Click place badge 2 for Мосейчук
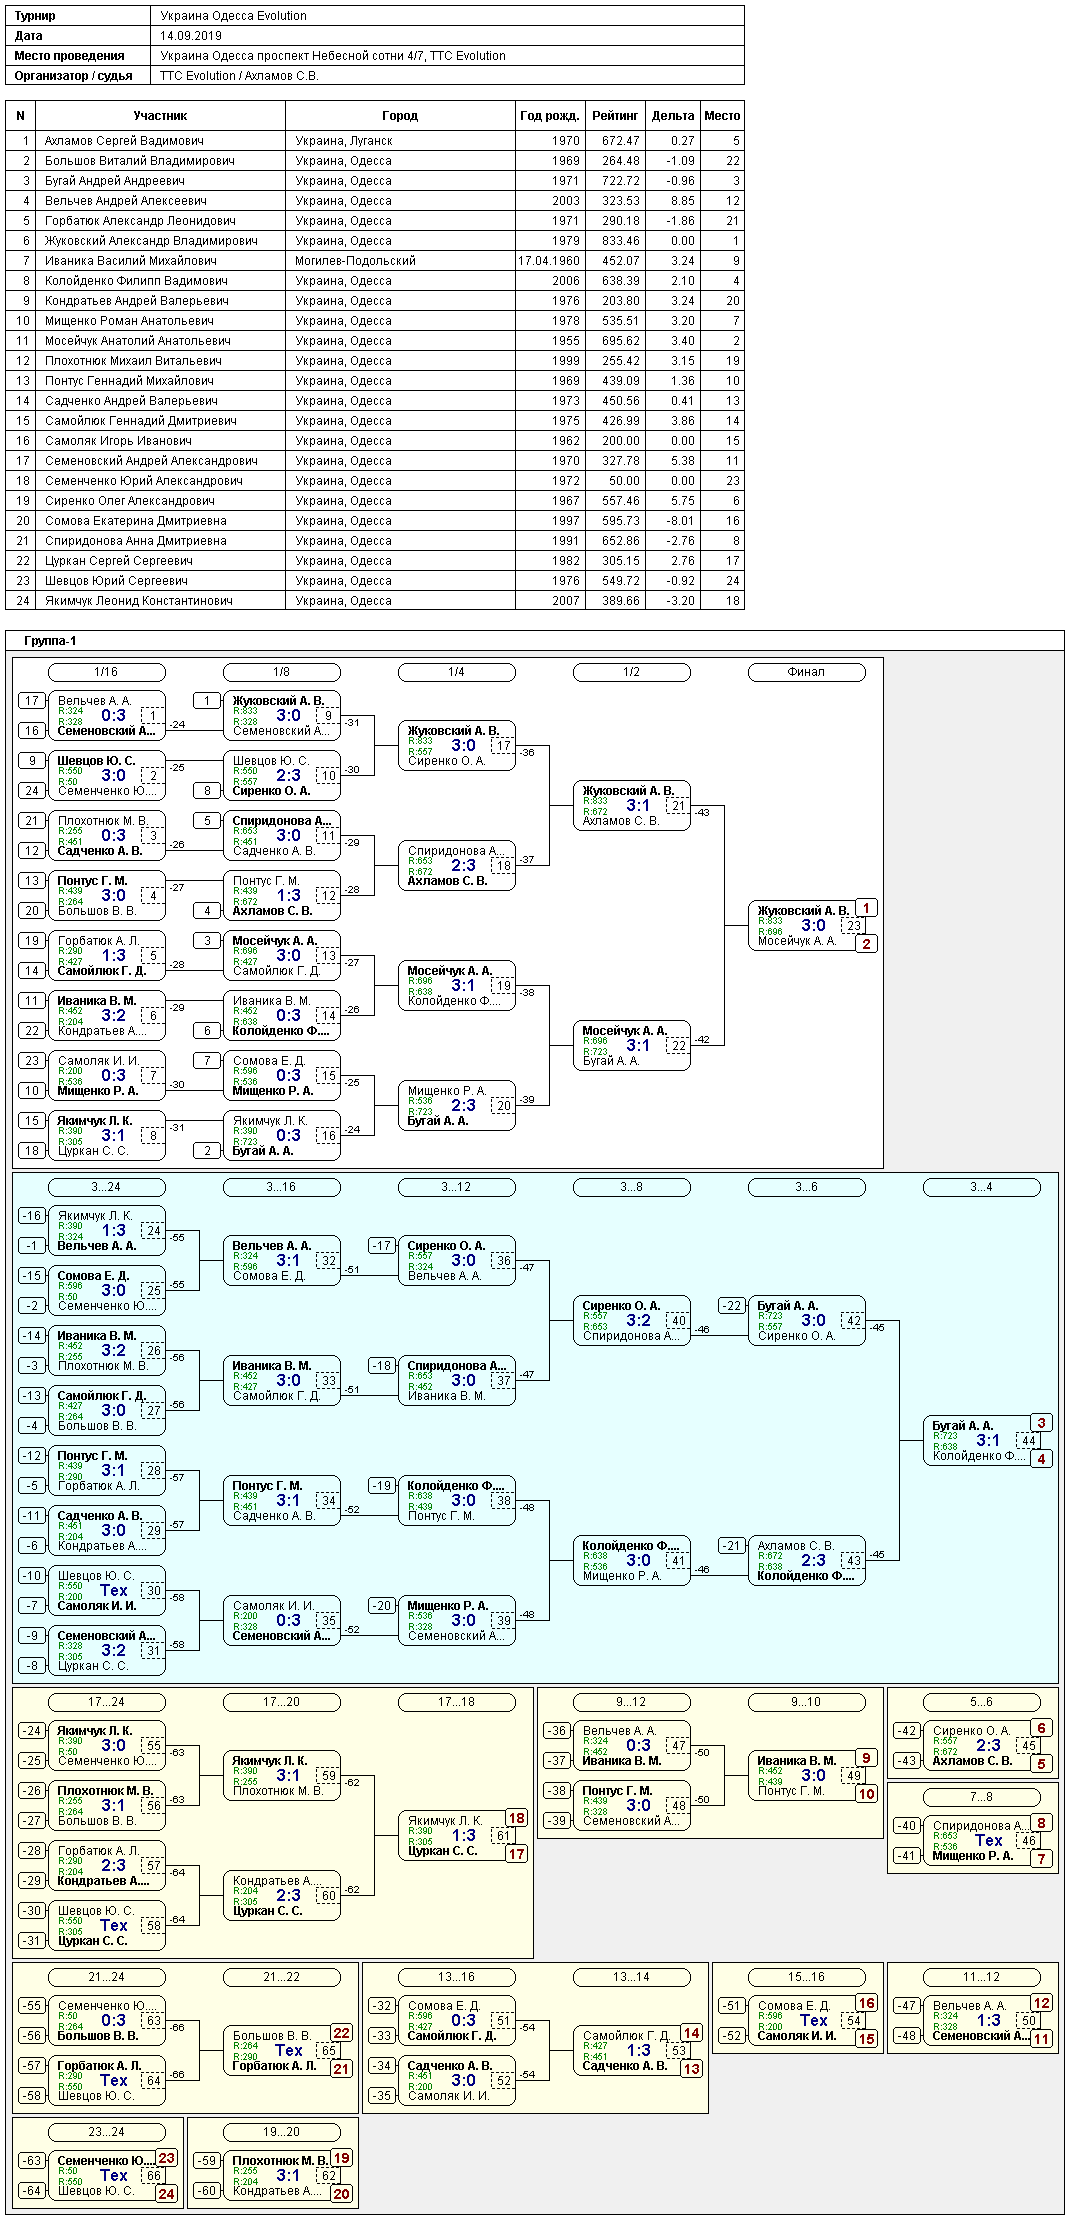This screenshot has width=1070, height=2220. point(866,944)
